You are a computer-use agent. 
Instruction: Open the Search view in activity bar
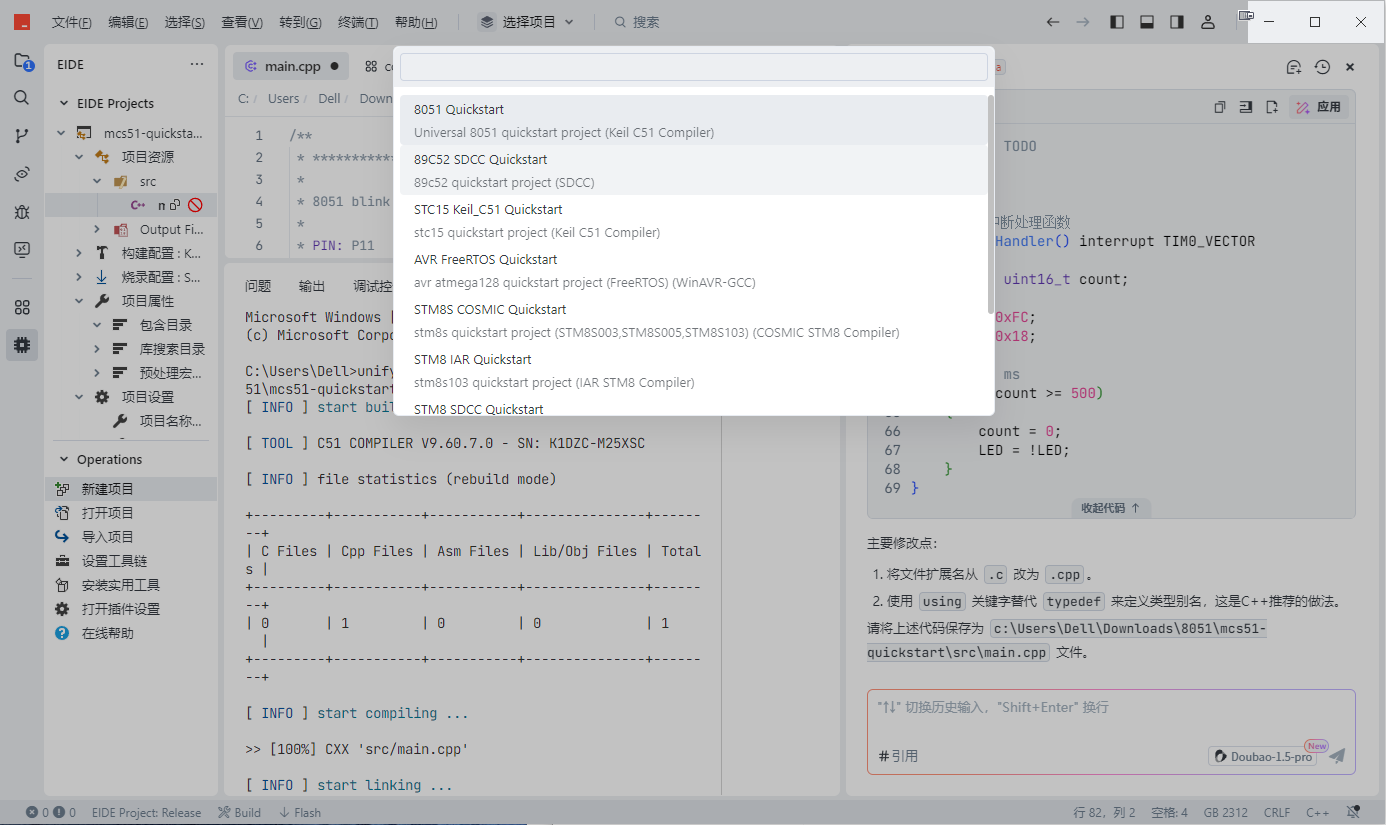click(22, 98)
